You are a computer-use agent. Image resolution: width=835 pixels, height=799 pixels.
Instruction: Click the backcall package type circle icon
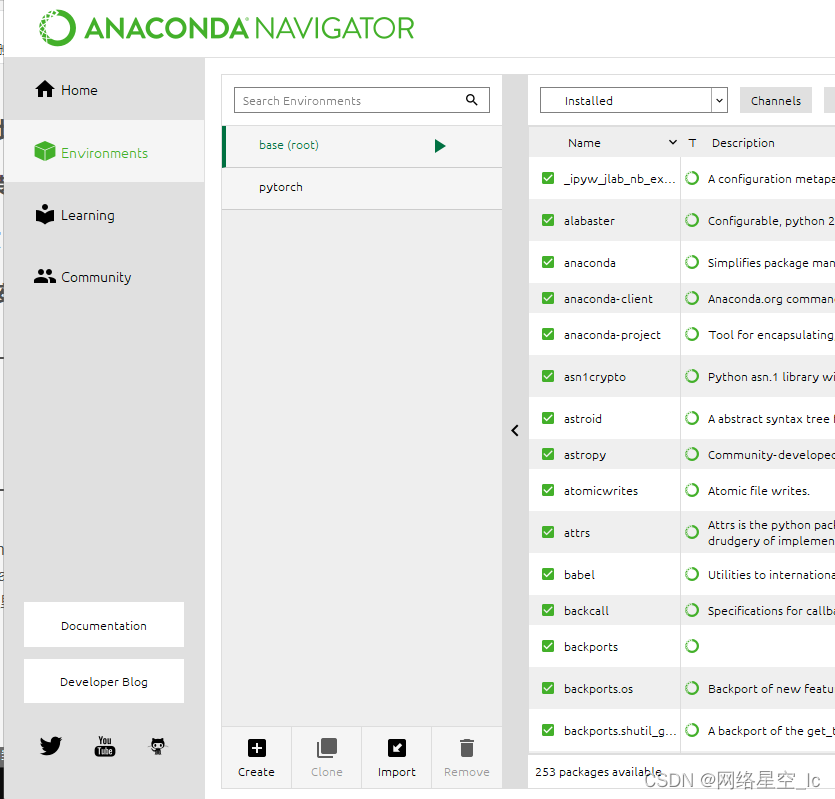[x=692, y=610]
